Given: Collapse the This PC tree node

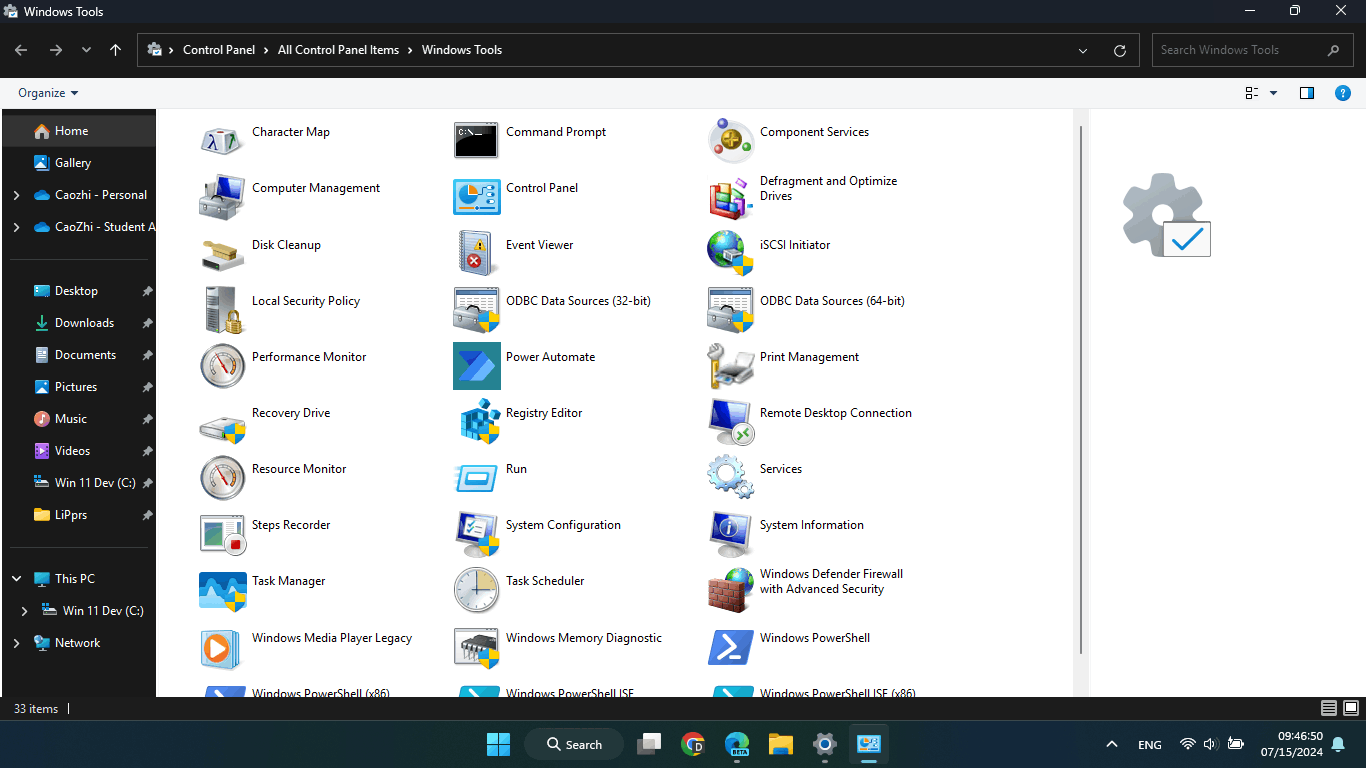Looking at the screenshot, I should coord(16,579).
